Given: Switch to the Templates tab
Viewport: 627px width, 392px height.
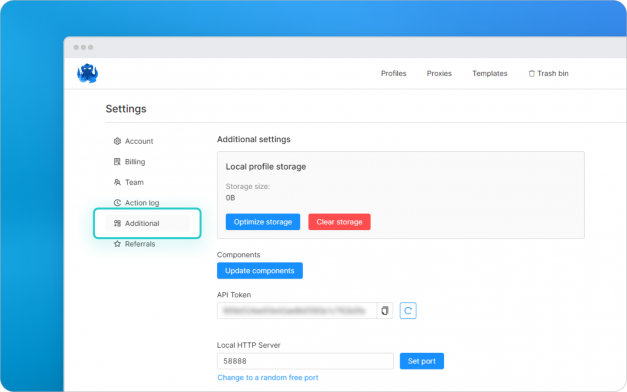Looking at the screenshot, I should 490,74.
